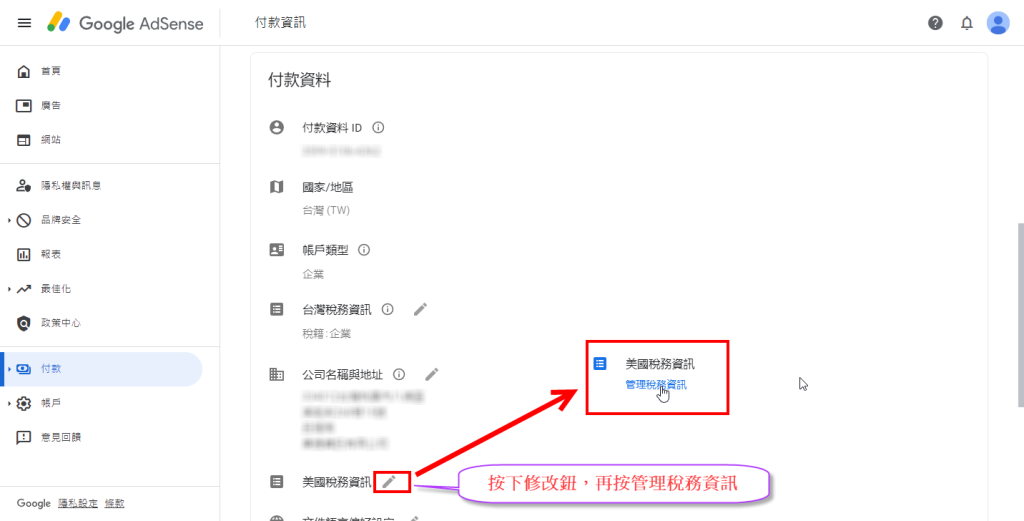View notifications via bell icon
1024x521 pixels.
pyautogui.click(x=967, y=24)
